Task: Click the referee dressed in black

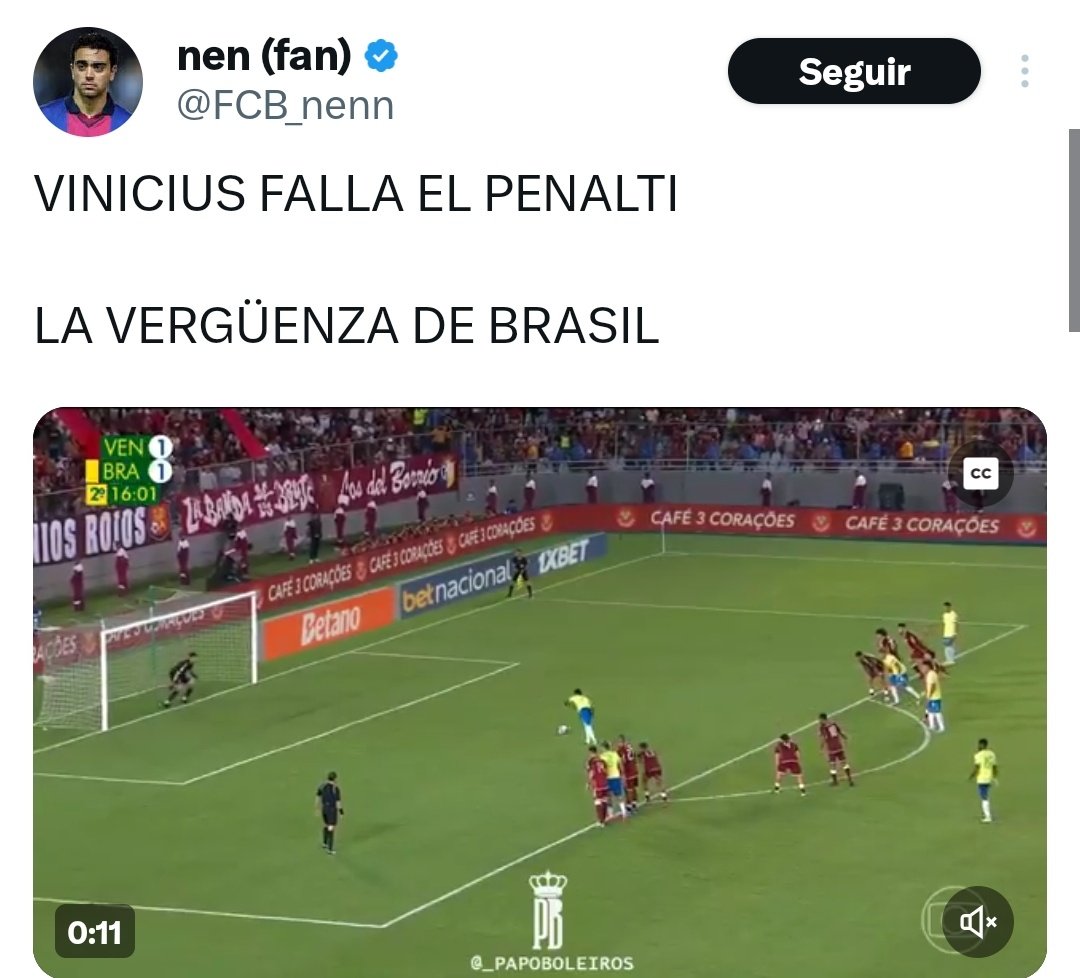Action: [329, 813]
